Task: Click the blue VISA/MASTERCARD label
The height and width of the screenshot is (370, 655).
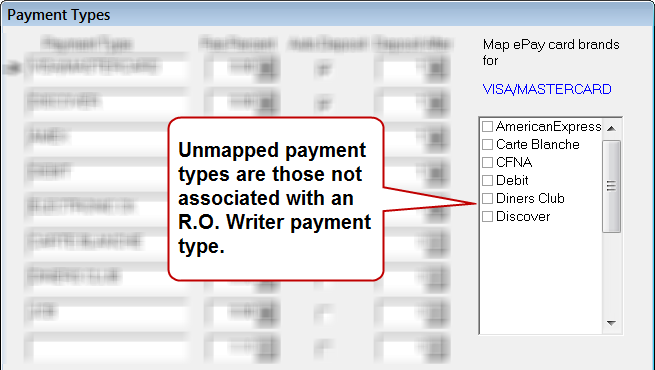Action: (547, 89)
